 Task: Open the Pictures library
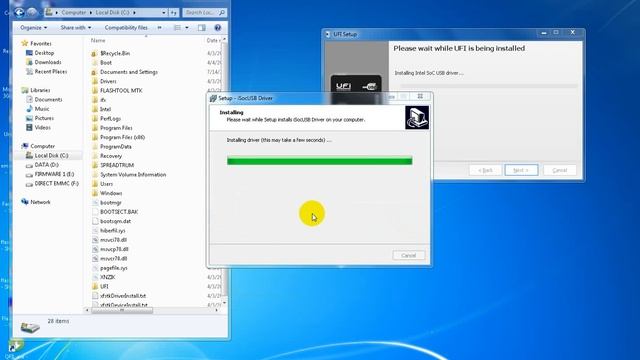44,118
